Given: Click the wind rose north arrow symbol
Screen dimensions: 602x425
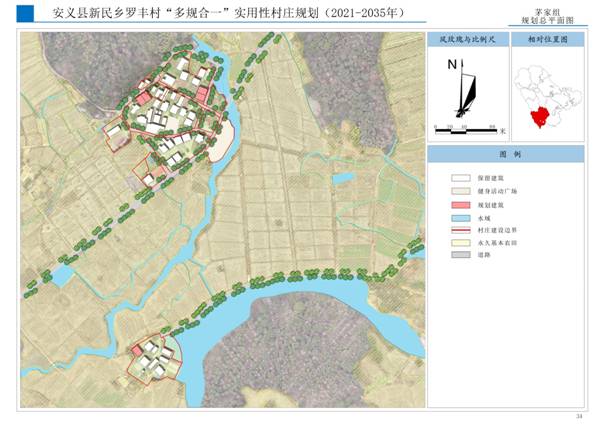Looking at the screenshot, I should (x=466, y=89).
